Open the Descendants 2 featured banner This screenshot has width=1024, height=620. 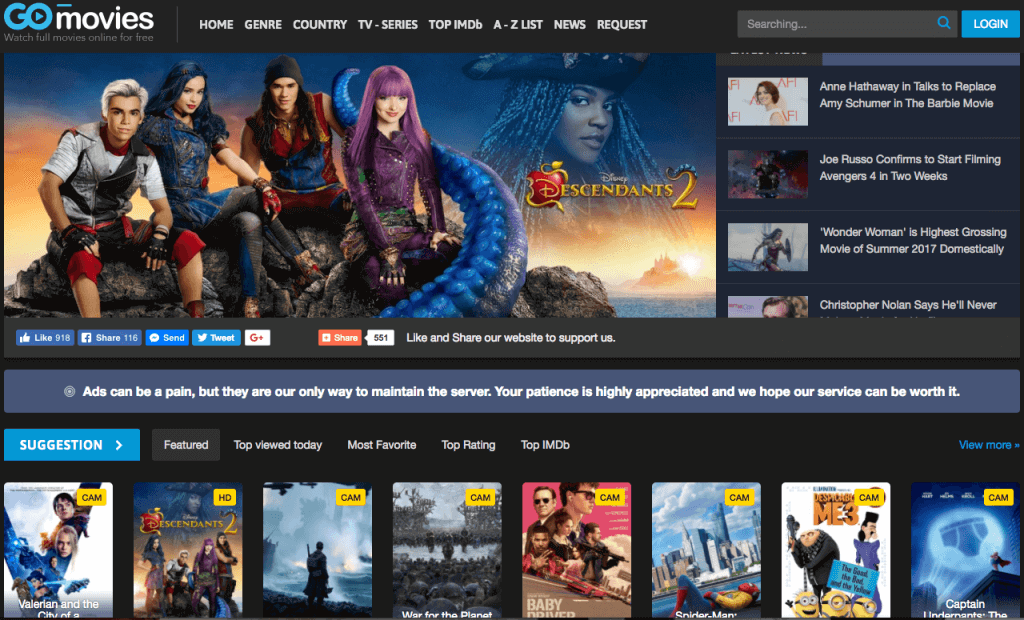tap(360, 186)
